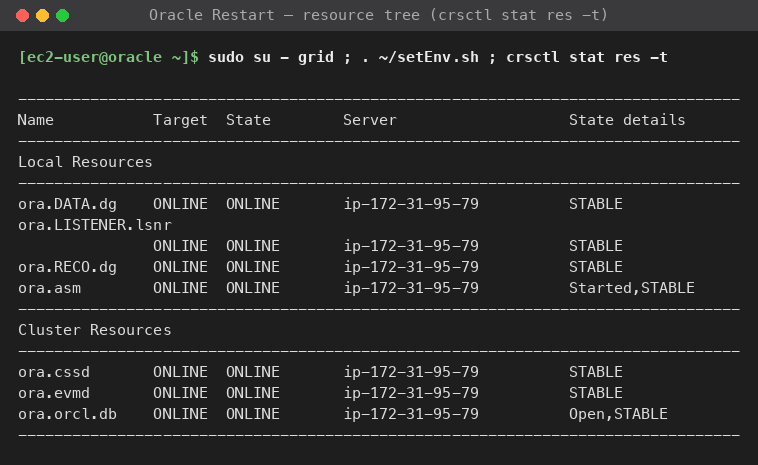Click the Target ONLINE value under ora.LISTENER.lsnr
This screenshot has width=758, height=465.
180,246
